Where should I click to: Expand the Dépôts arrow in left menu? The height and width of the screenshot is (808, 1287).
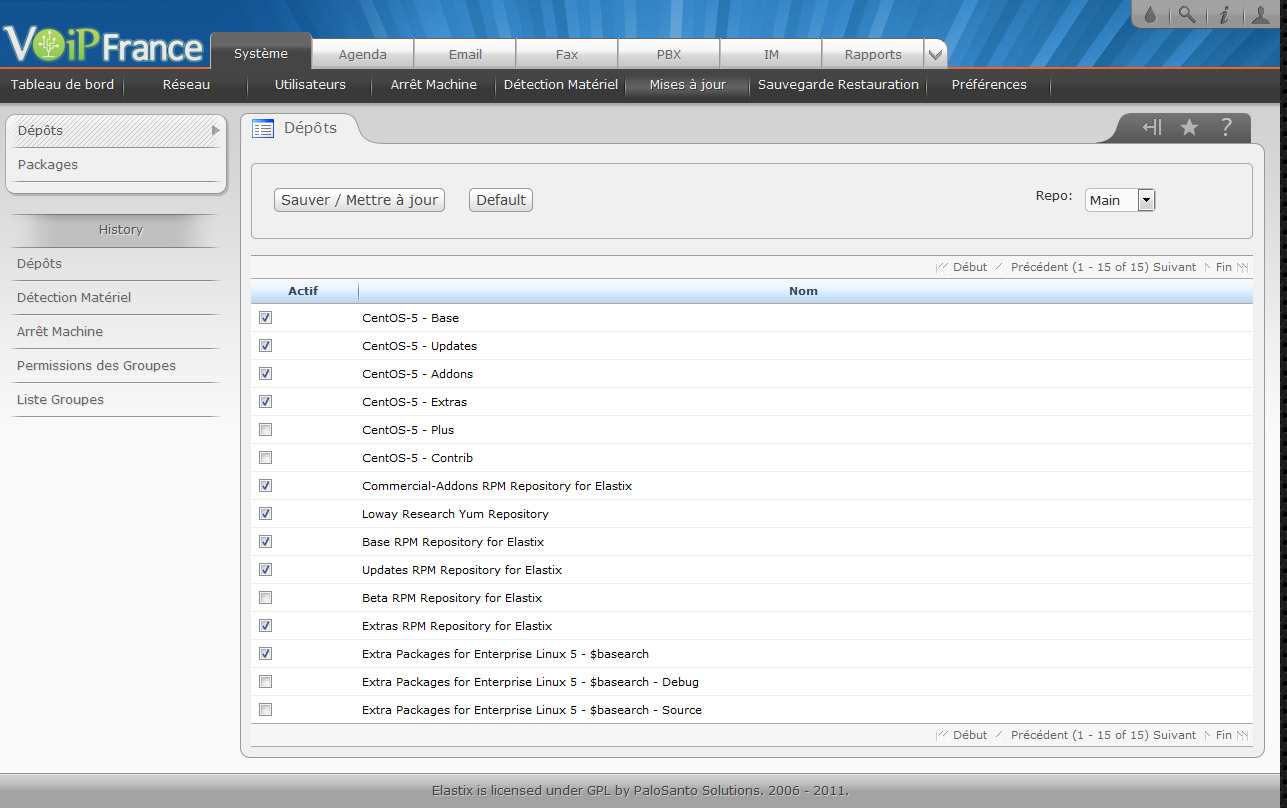coord(215,131)
